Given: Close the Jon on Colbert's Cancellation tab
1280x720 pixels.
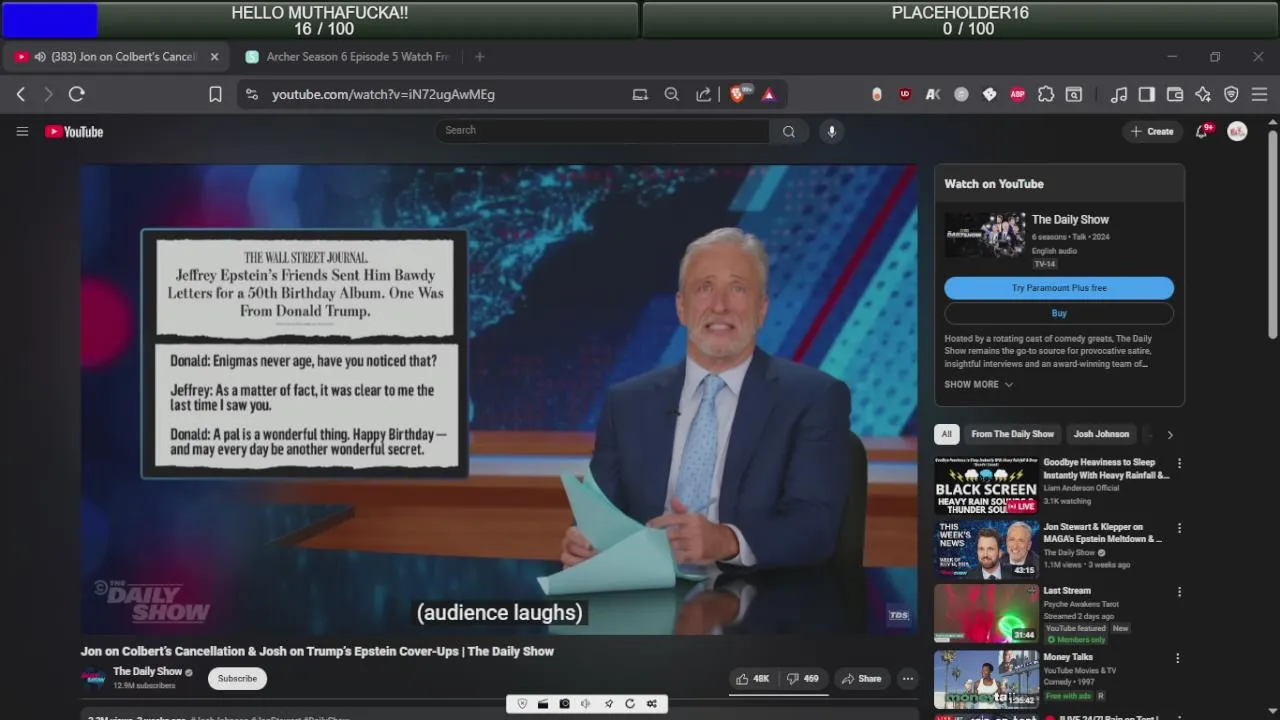Looking at the screenshot, I should click(x=214, y=57).
